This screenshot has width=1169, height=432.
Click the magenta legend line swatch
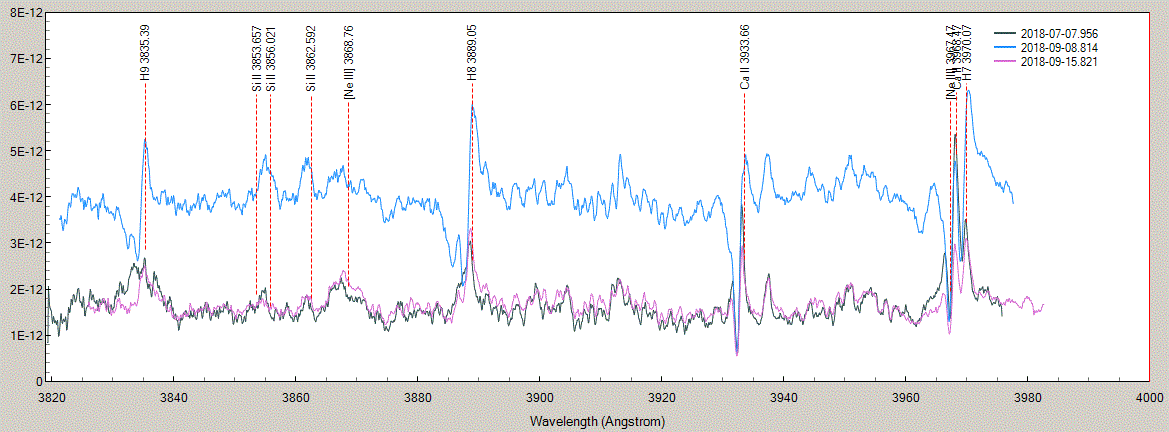click(x=1003, y=62)
